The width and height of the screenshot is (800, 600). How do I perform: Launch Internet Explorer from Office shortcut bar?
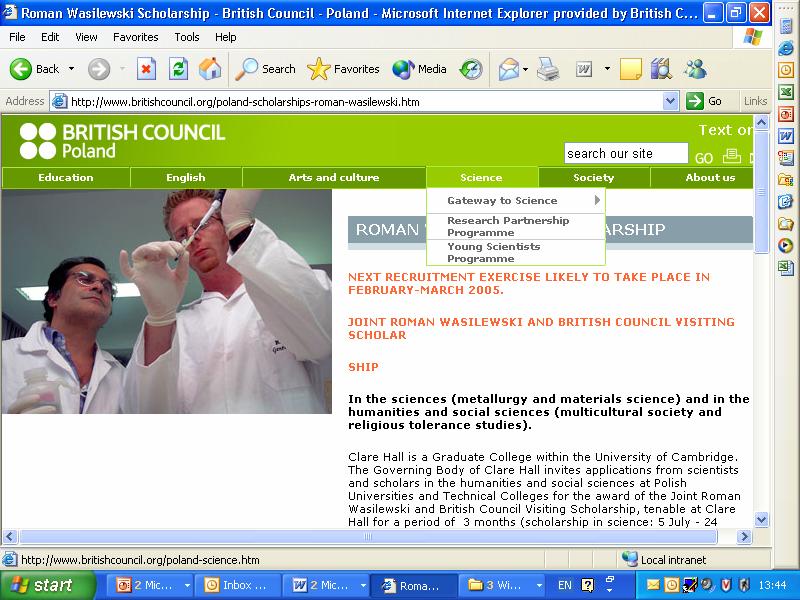786,48
